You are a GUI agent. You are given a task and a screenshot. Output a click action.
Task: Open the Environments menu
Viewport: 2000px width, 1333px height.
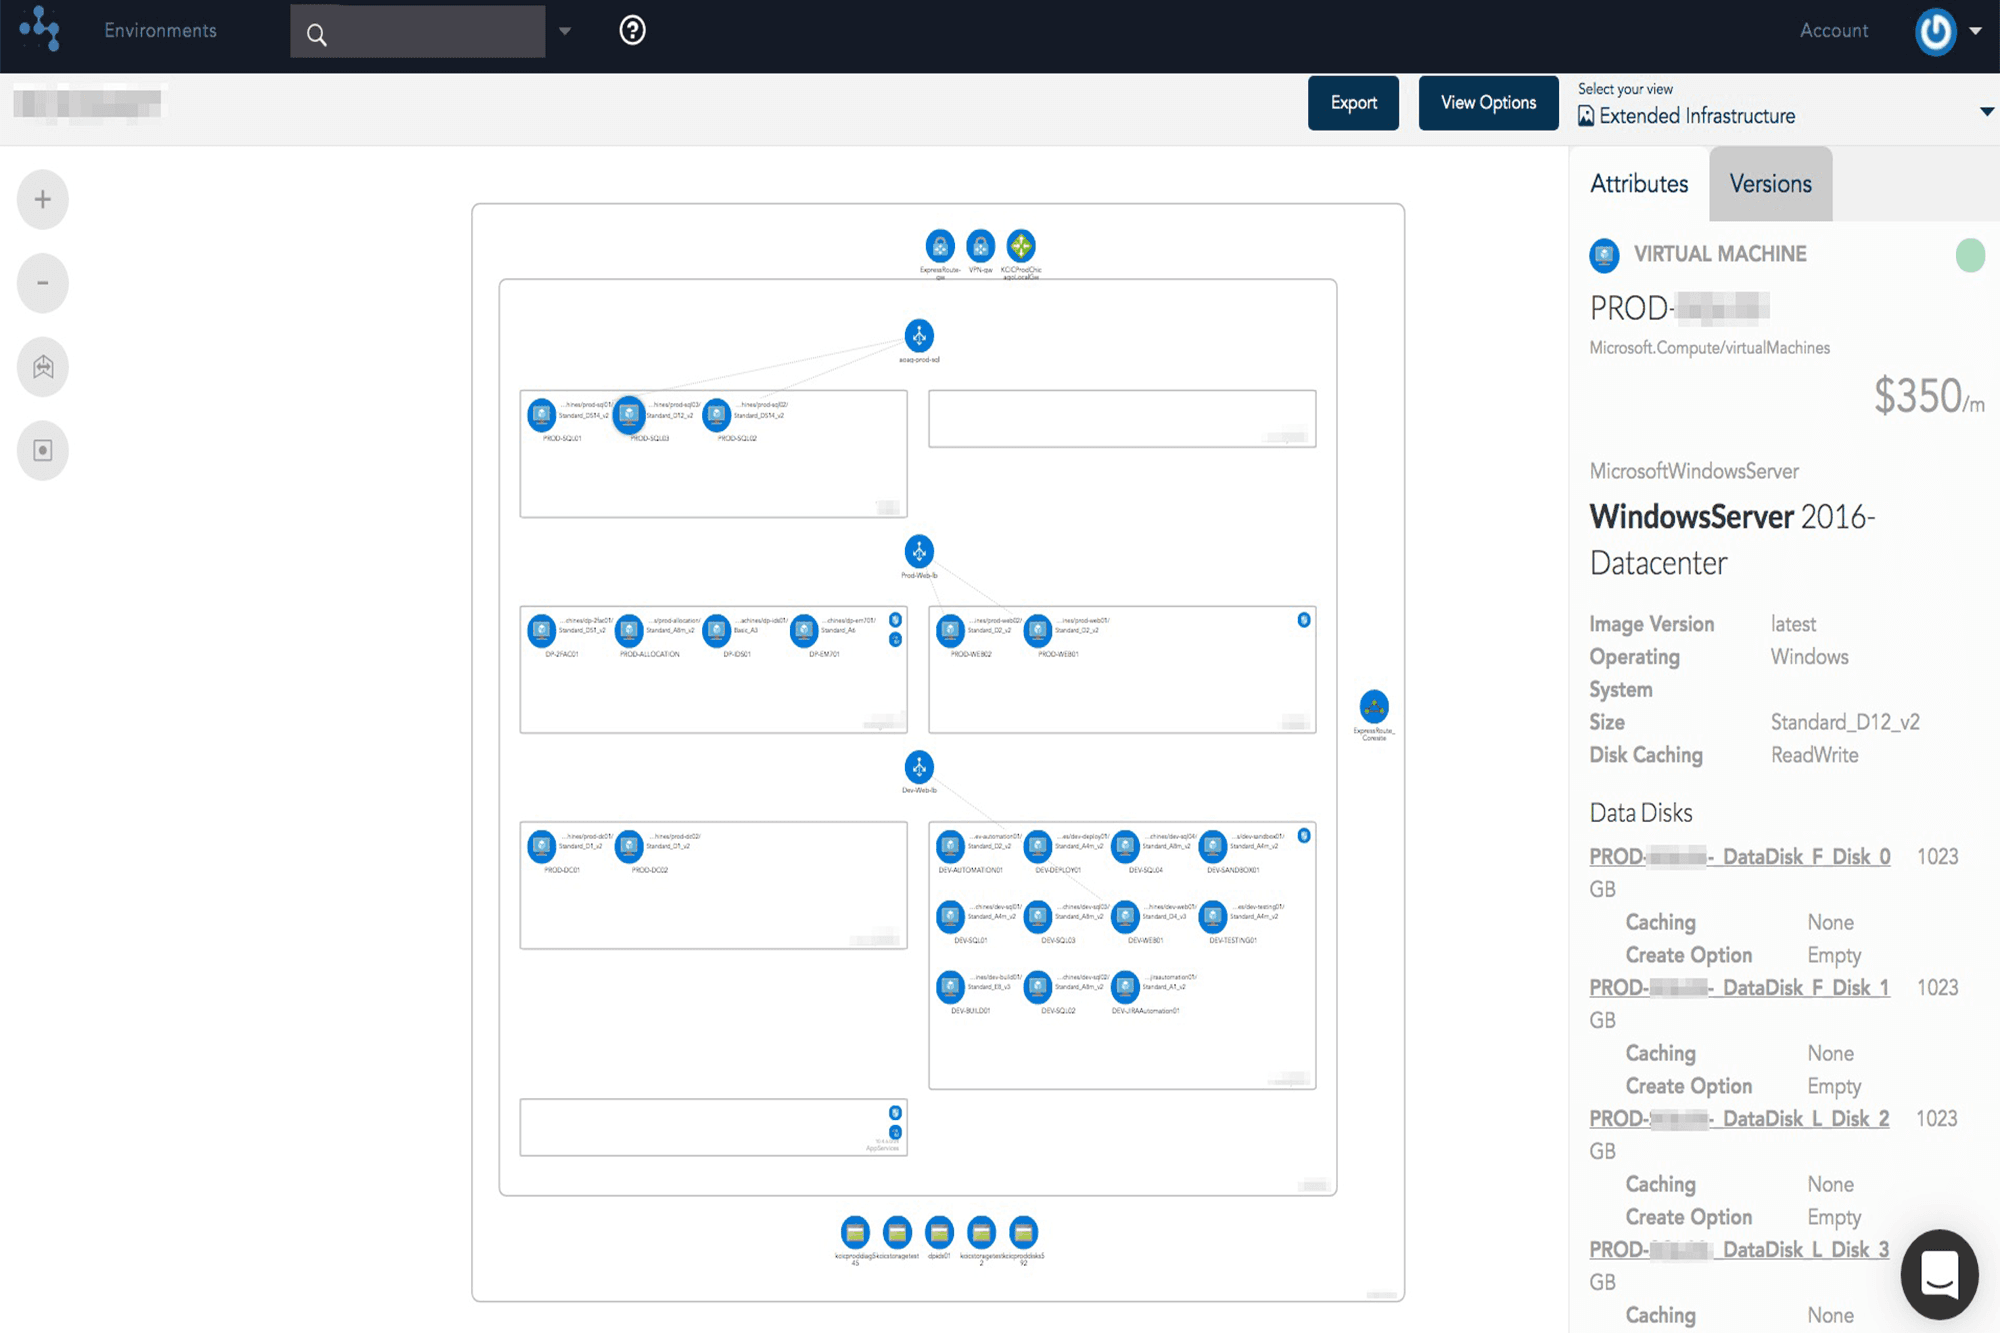(x=159, y=30)
